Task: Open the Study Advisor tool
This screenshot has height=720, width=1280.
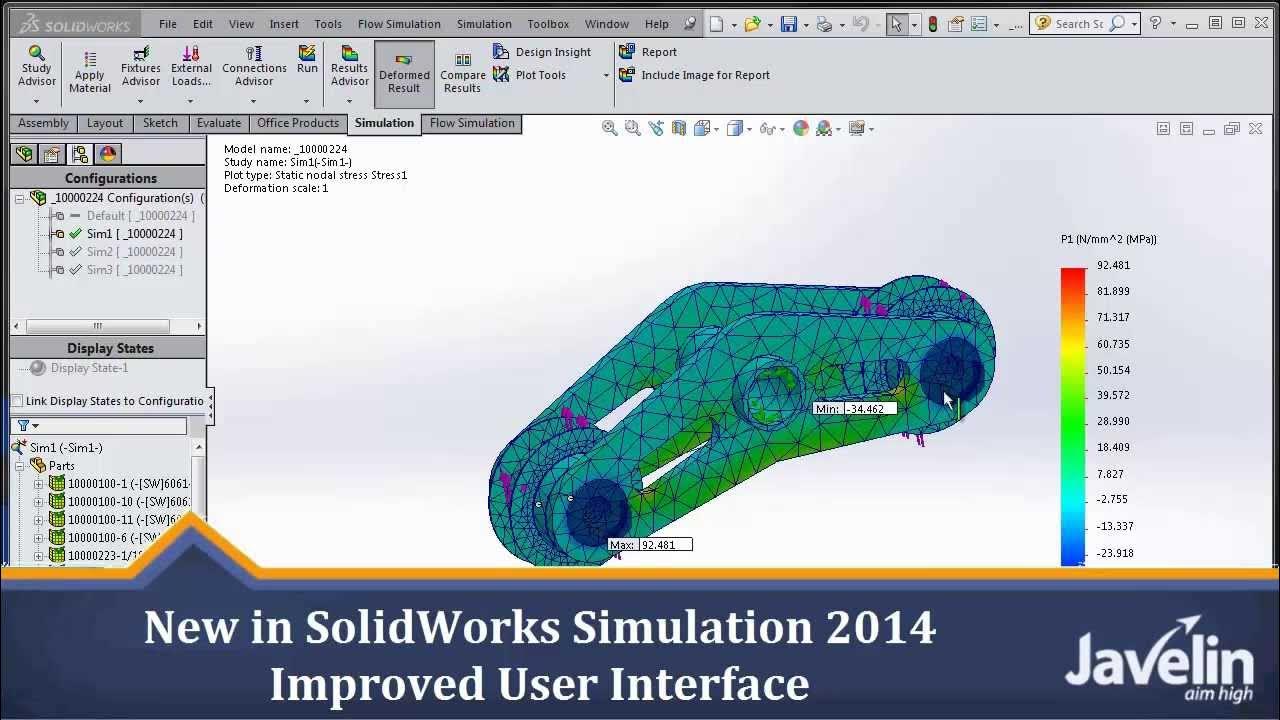Action: click(x=36, y=66)
